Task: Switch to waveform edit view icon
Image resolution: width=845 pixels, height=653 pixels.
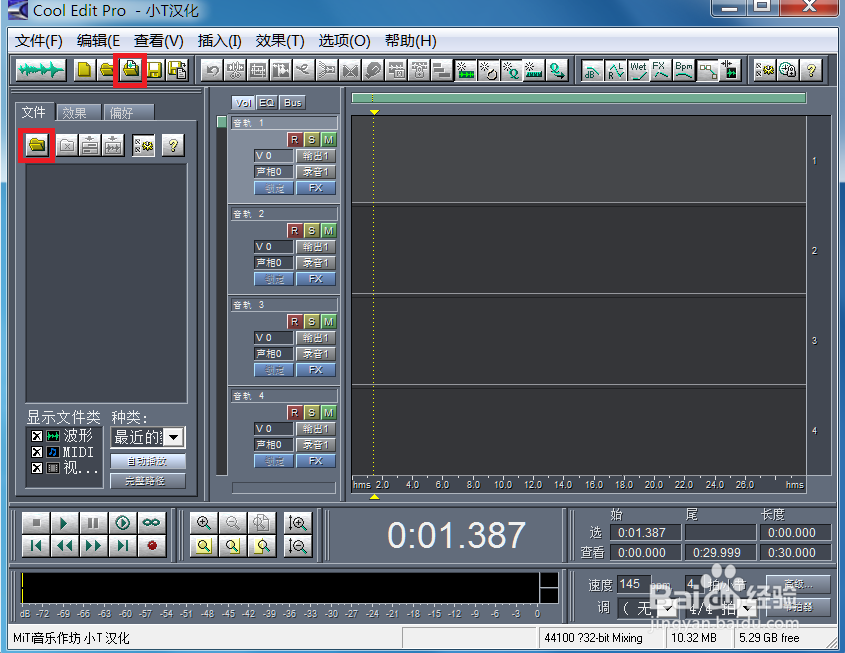Action: (x=40, y=70)
